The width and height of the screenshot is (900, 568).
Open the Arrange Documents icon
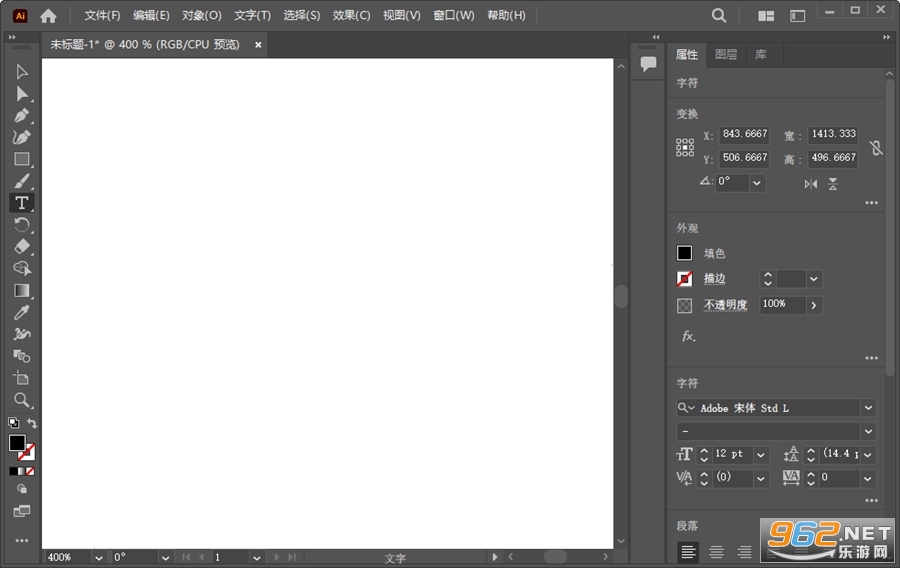tap(766, 16)
